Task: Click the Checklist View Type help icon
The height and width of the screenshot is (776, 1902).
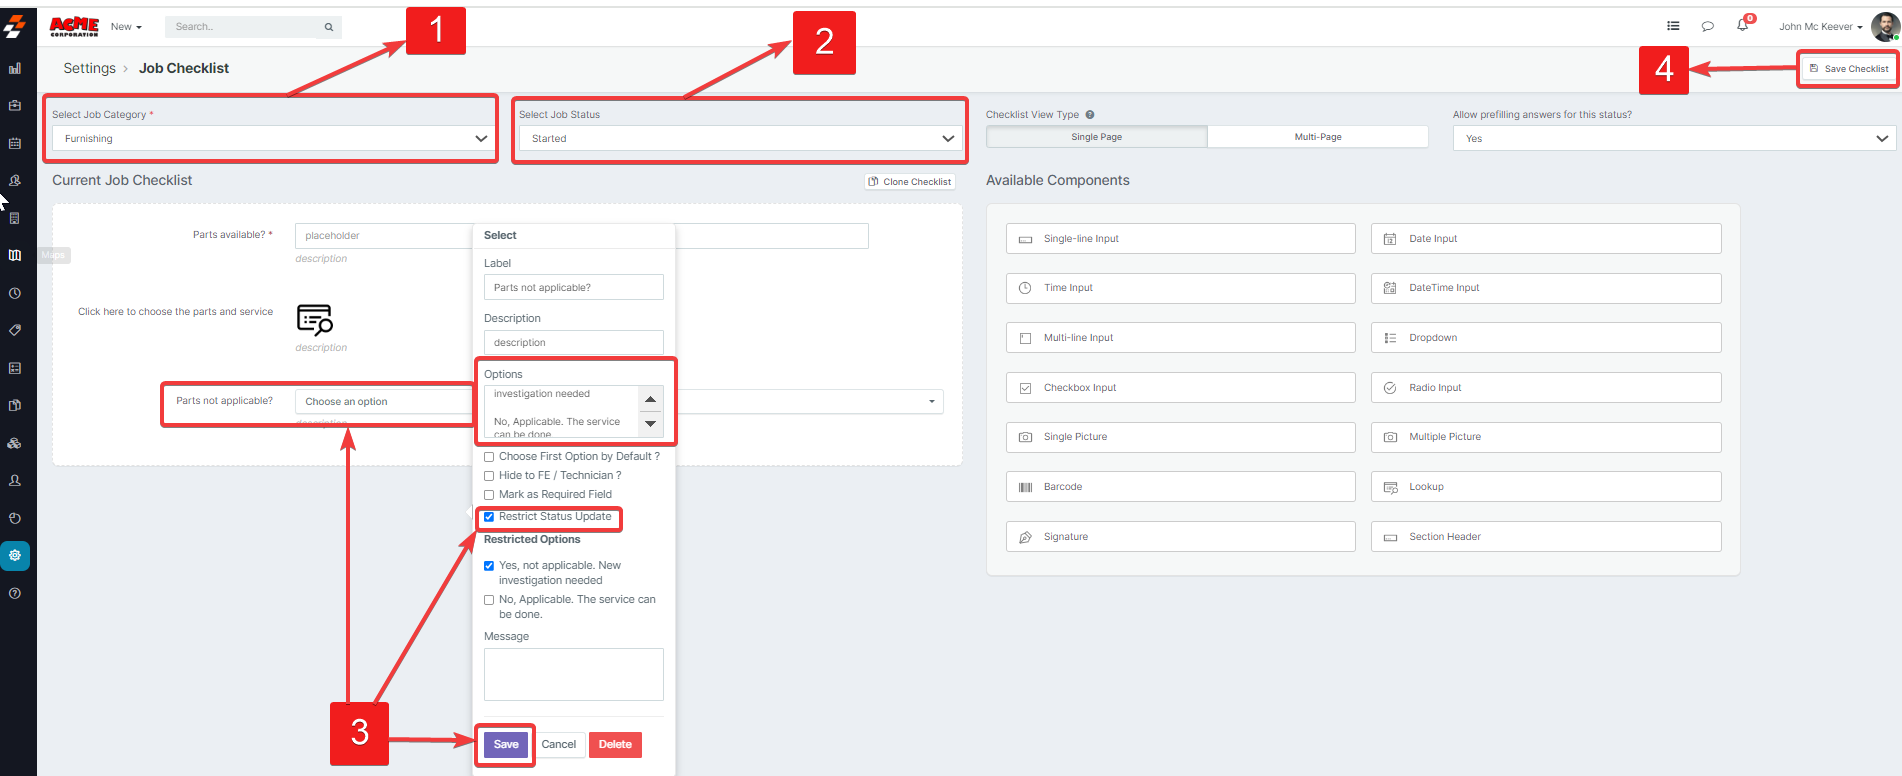Action: click(1090, 115)
